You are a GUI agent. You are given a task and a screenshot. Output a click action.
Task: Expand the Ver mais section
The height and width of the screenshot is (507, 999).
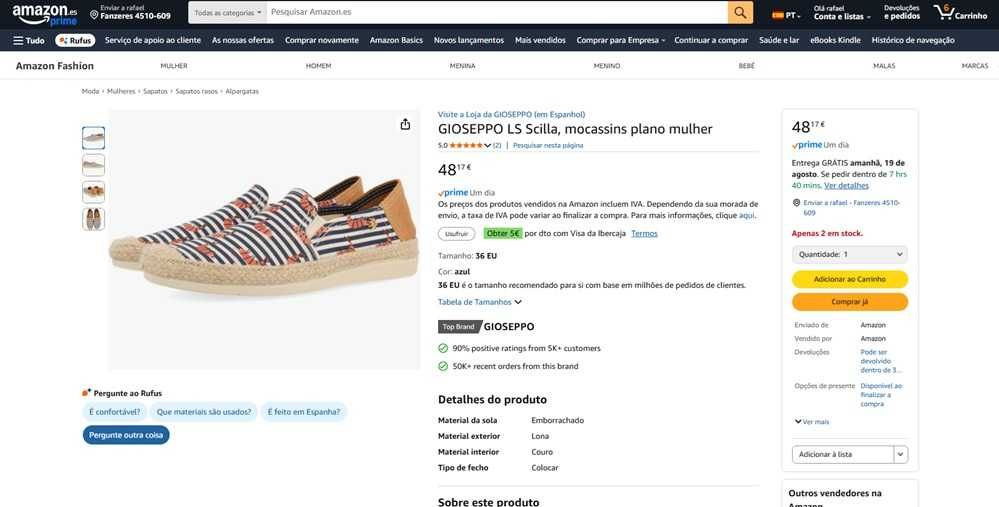(x=812, y=422)
